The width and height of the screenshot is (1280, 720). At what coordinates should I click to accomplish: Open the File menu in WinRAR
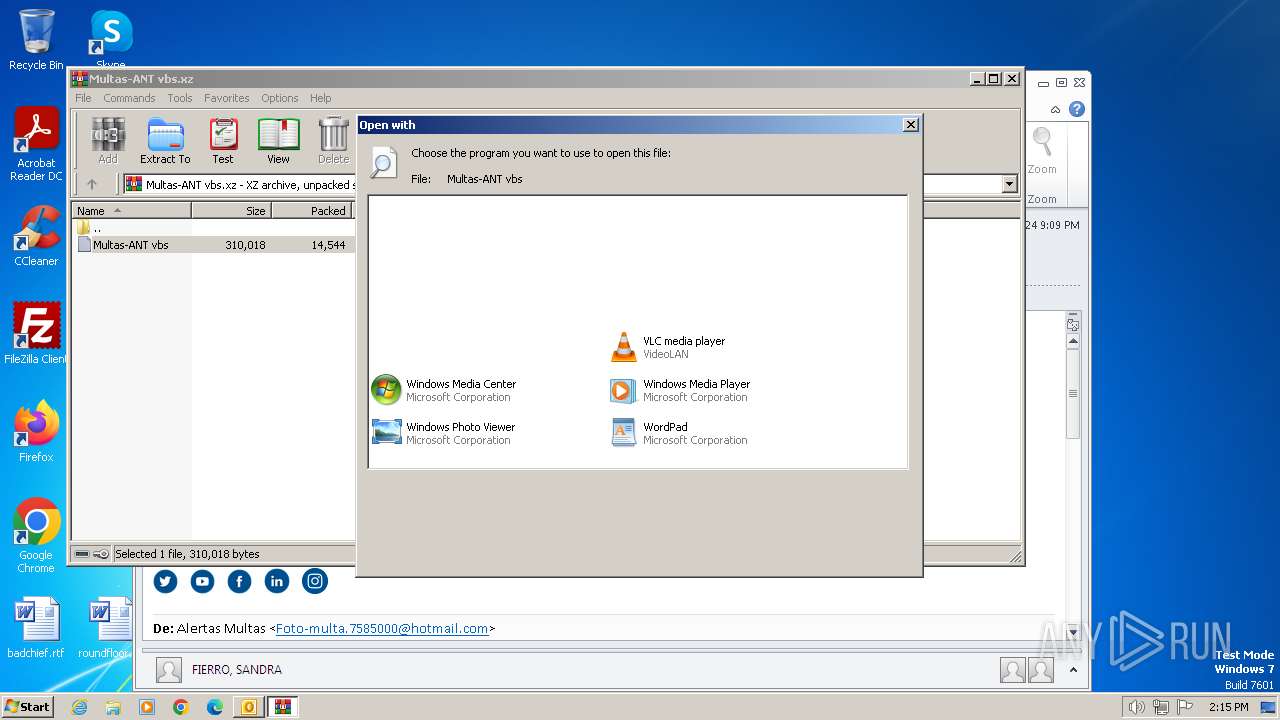[x=83, y=98]
